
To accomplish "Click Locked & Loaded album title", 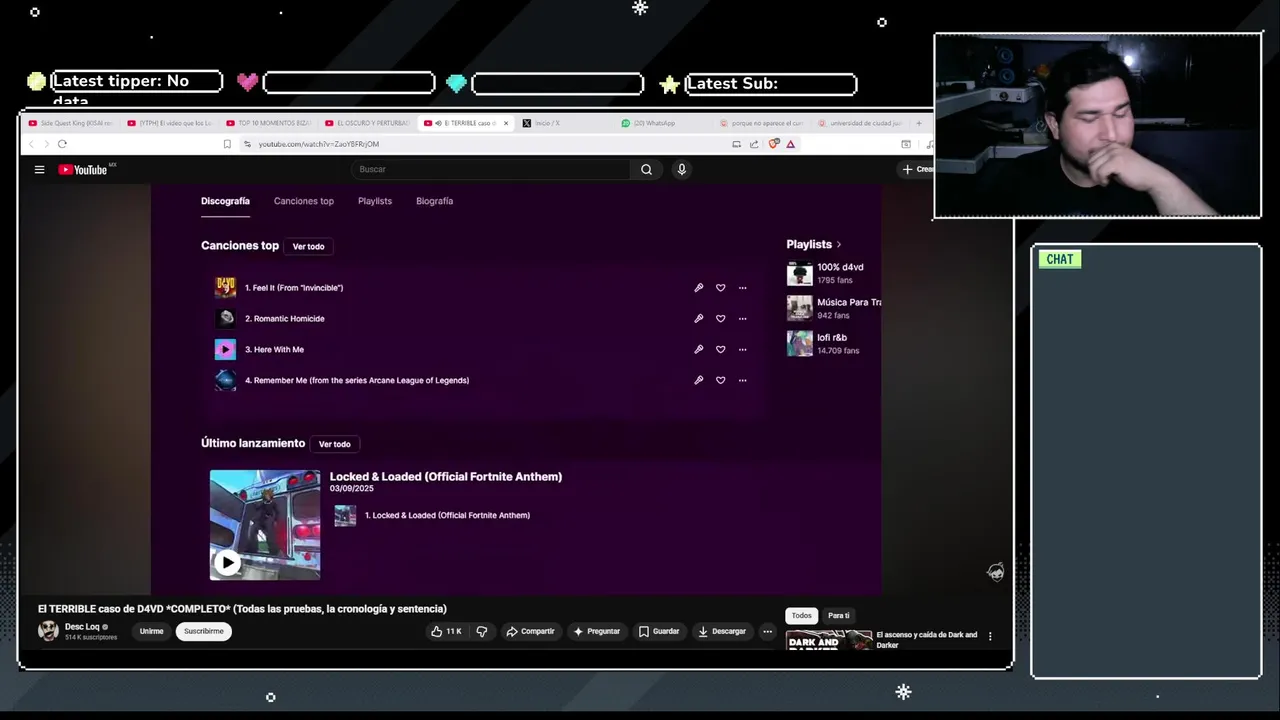I will point(446,477).
